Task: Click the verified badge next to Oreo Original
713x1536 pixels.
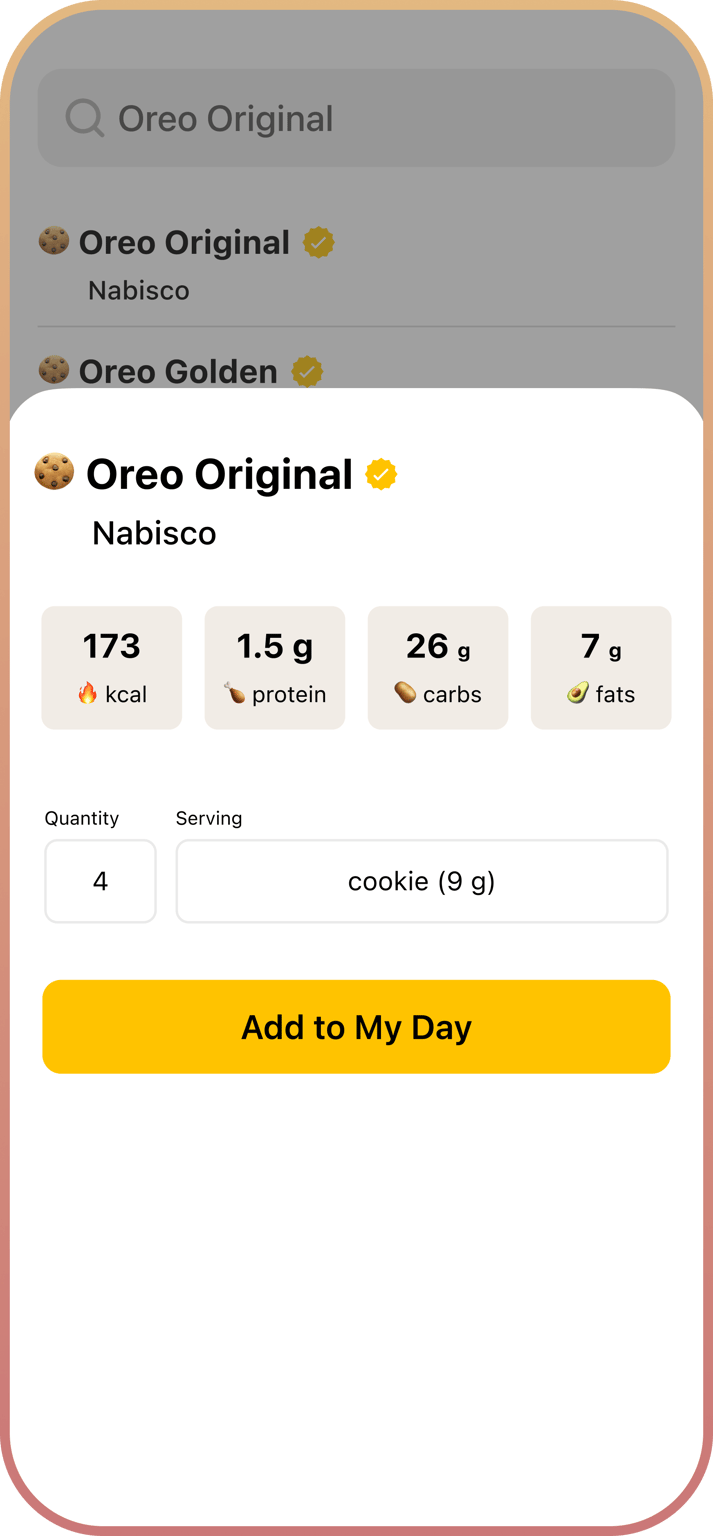Action: tap(380, 474)
